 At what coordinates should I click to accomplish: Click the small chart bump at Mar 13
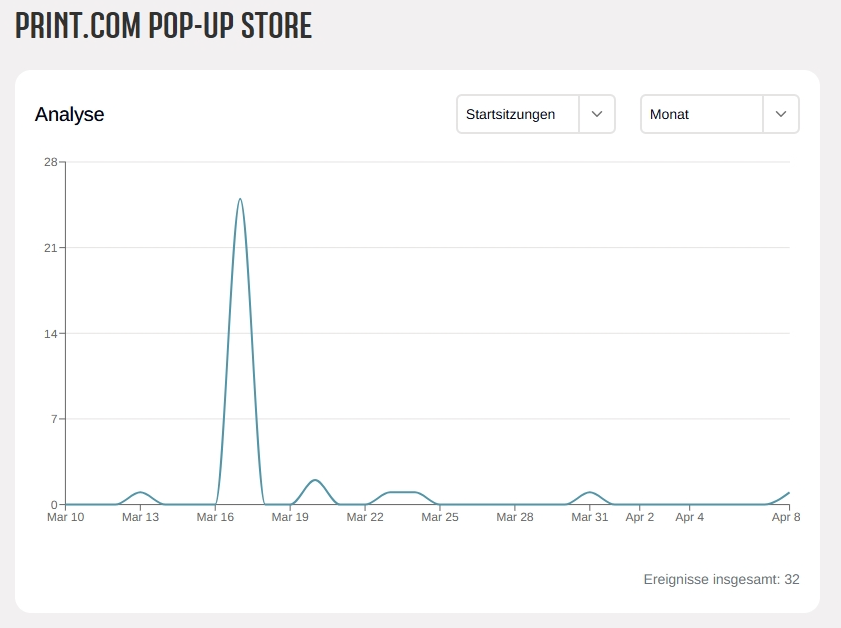(141, 492)
